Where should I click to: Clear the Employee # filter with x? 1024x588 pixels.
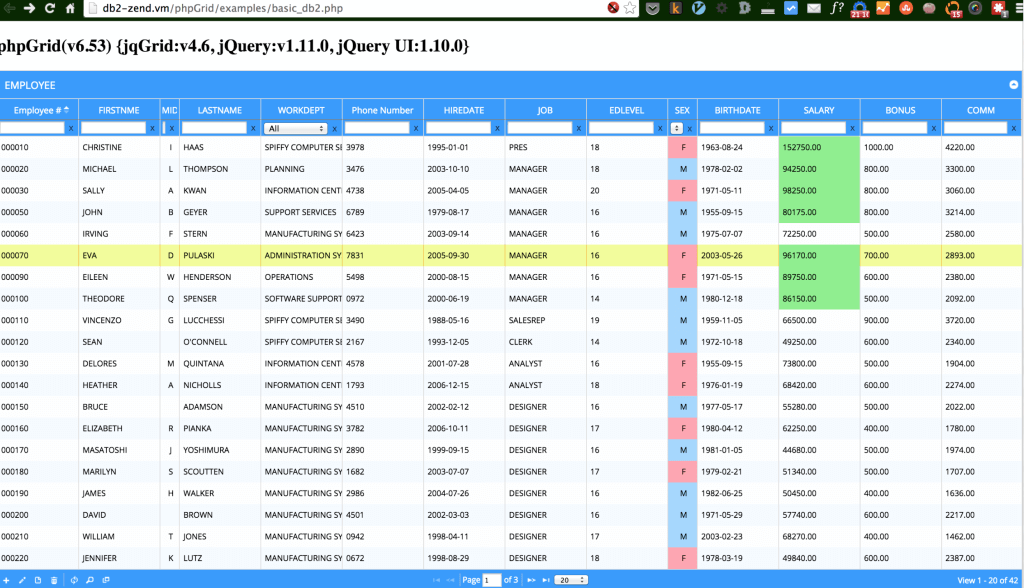[x=71, y=129]
